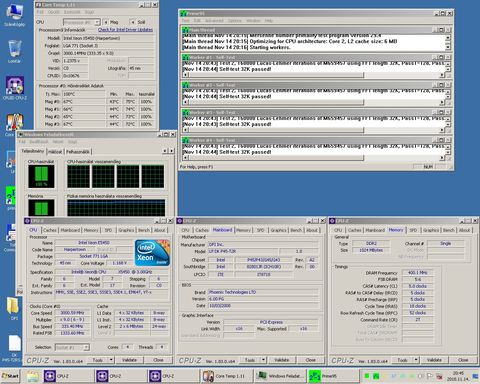The width and height of the screenshot is (480, 384).
Task: Switch to Core Temp 1.11 taskbar button
Action: pos(226,376)
